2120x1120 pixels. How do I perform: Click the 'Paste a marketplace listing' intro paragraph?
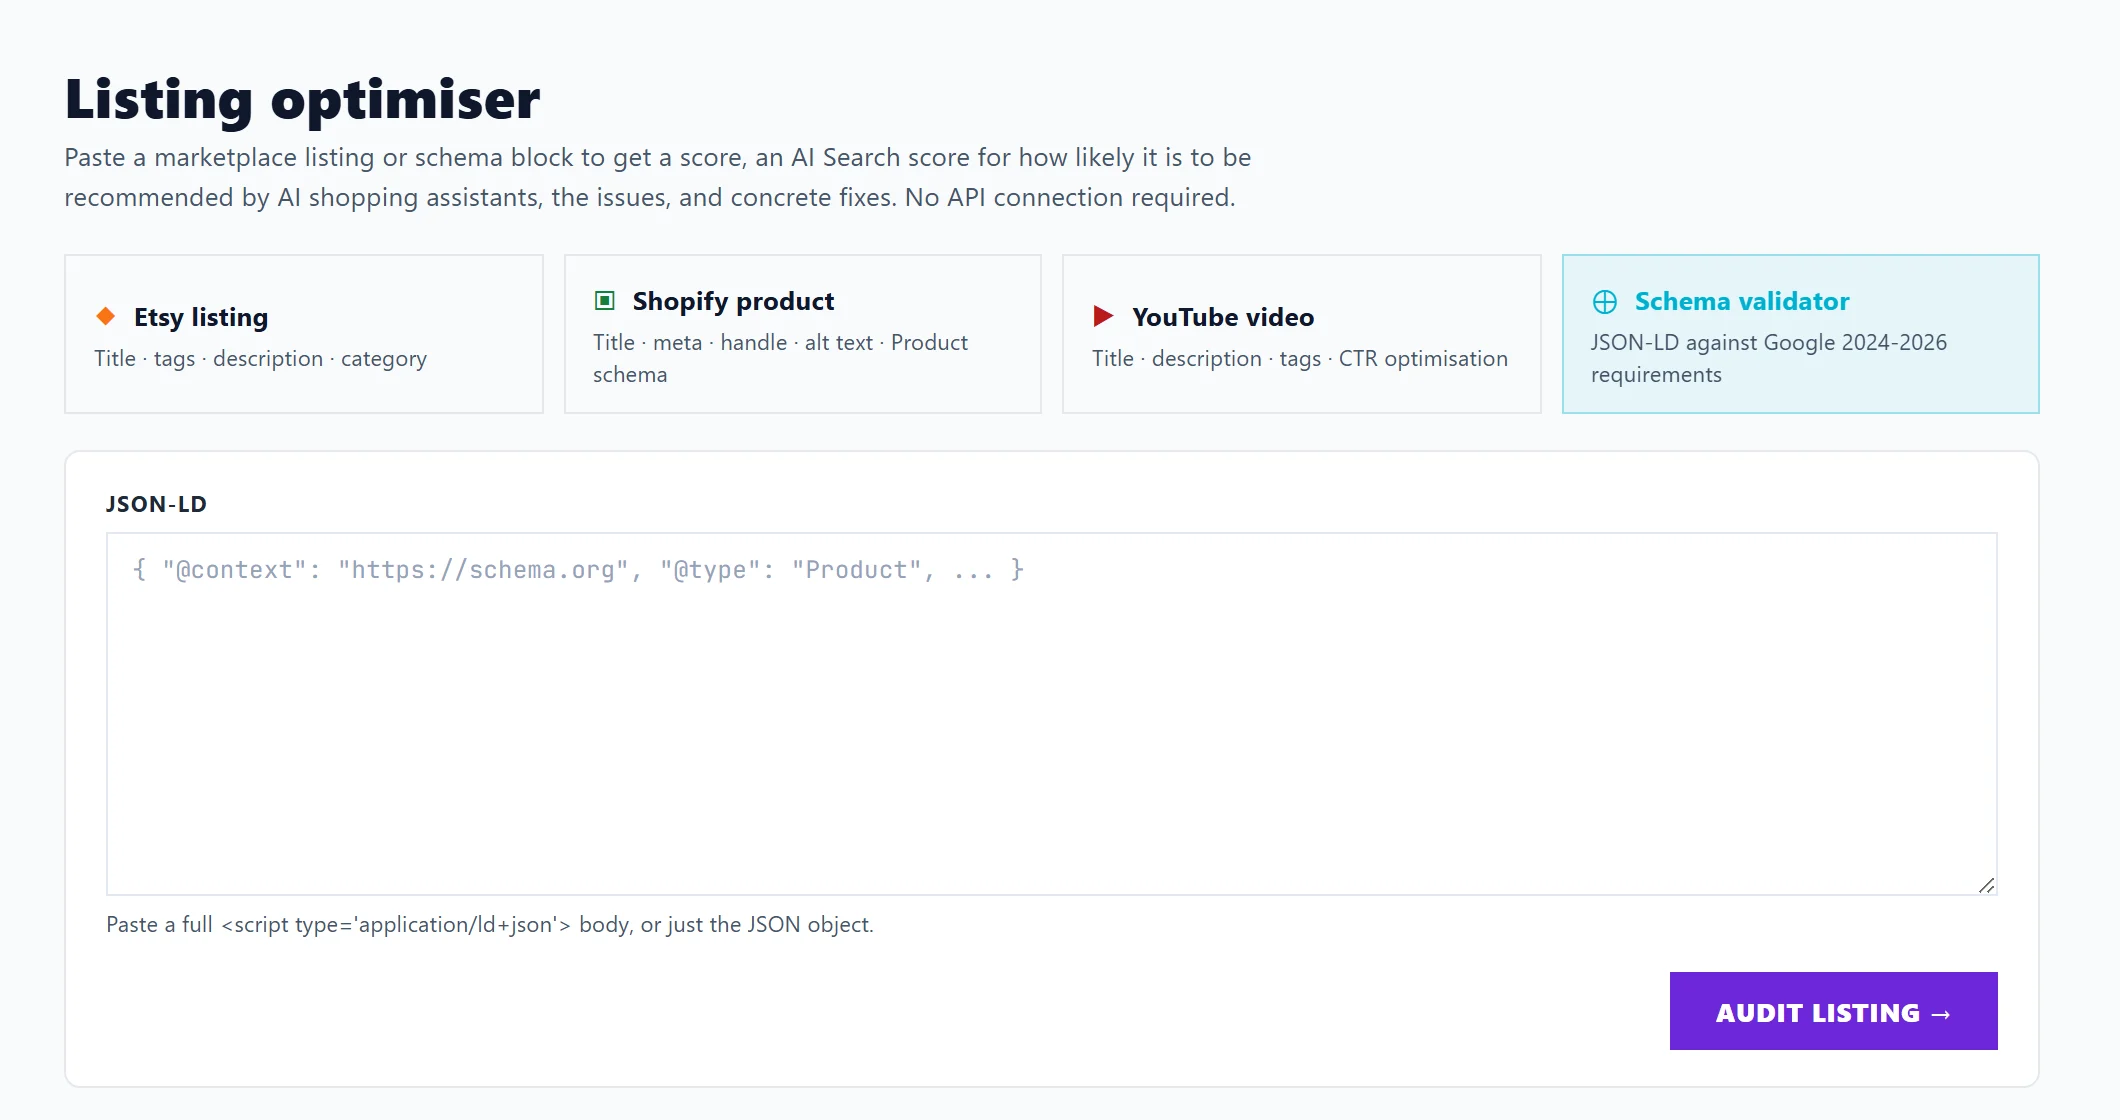(657, 177)
